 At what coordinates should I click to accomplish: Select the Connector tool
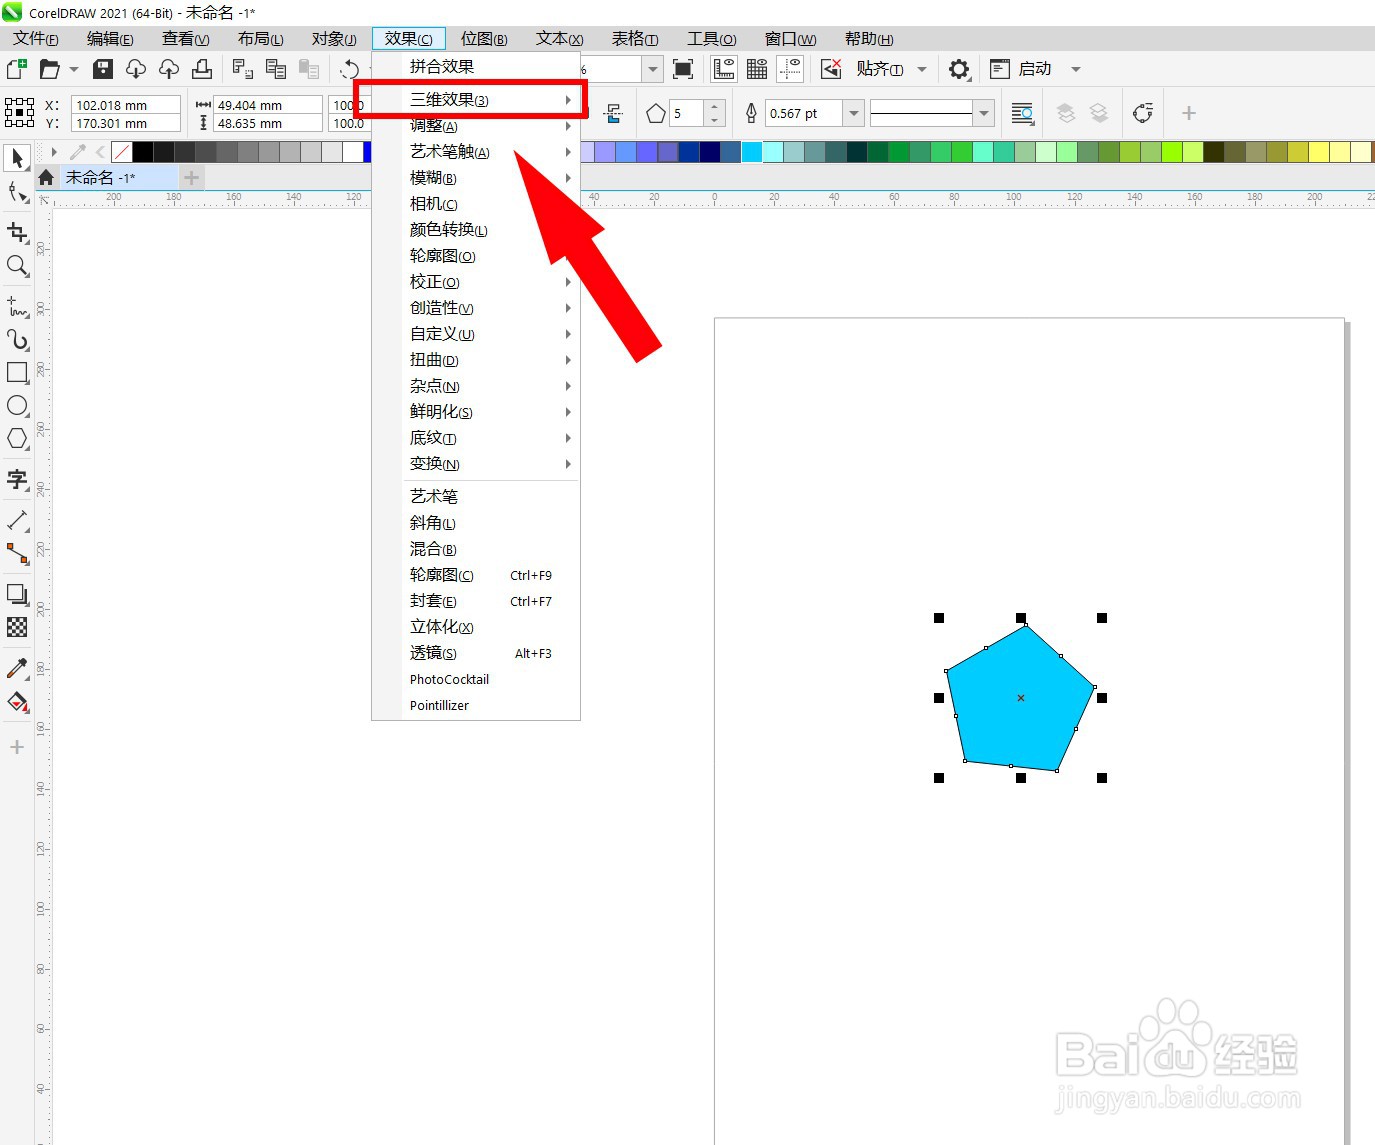point(17,553)
